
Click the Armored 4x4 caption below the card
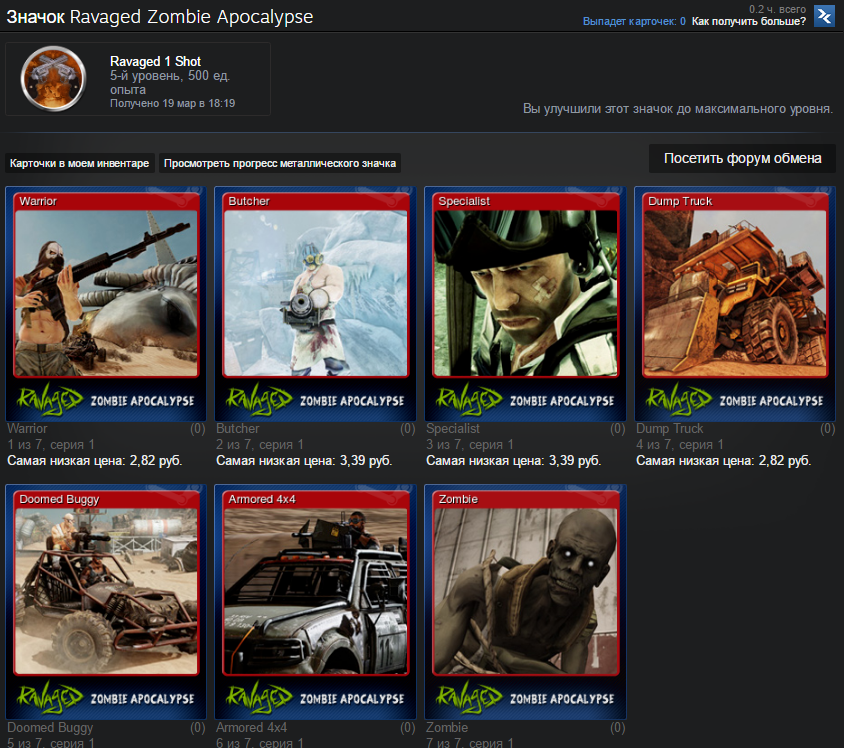point(251,728)
